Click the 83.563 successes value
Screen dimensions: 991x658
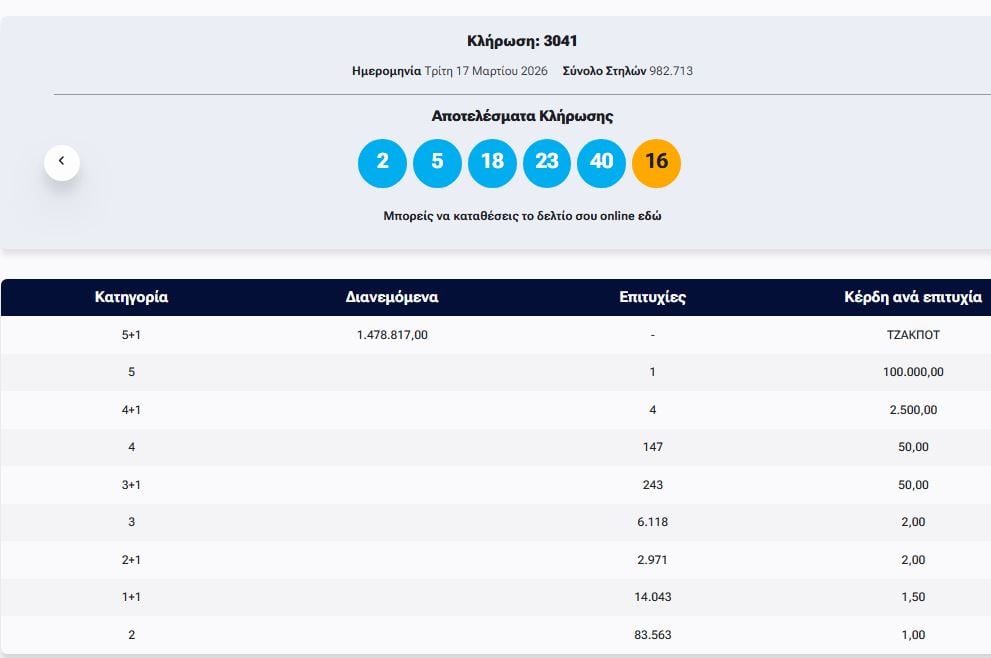click(x=652, y=635)
